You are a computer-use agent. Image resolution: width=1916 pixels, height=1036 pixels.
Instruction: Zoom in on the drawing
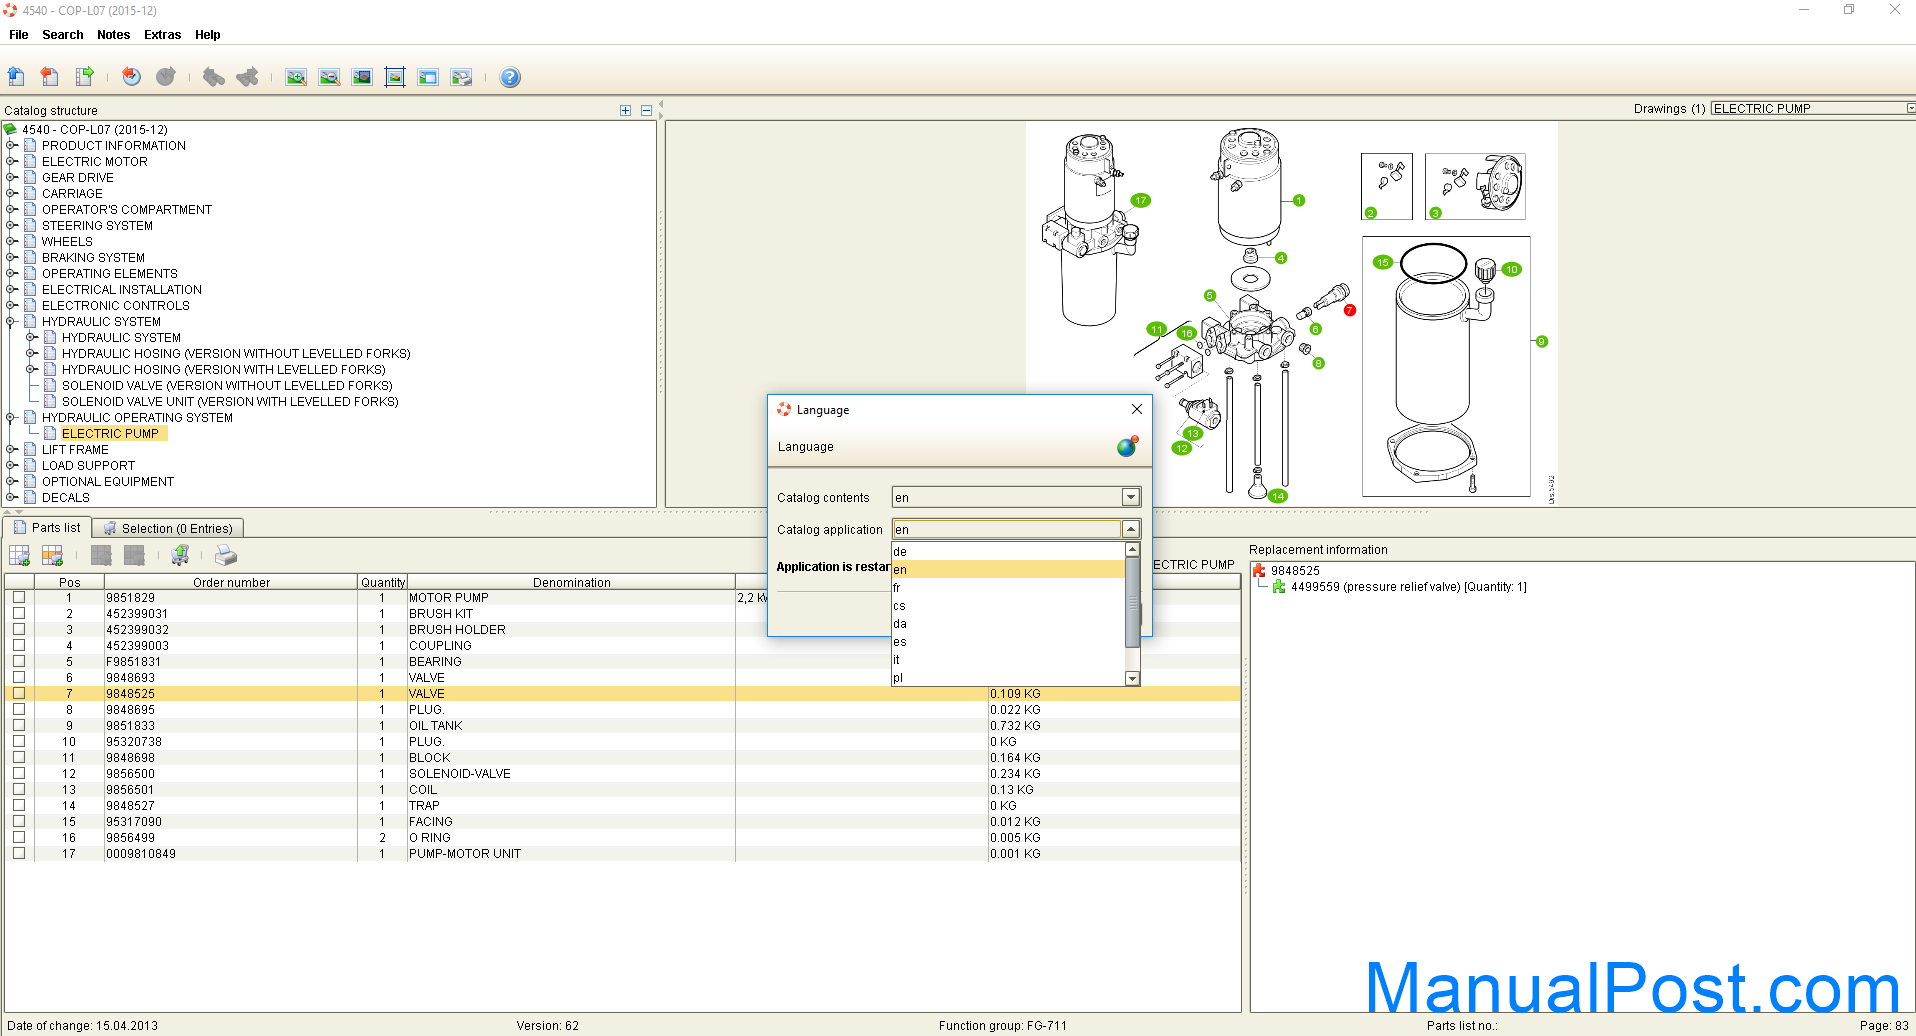pos(295,77)
